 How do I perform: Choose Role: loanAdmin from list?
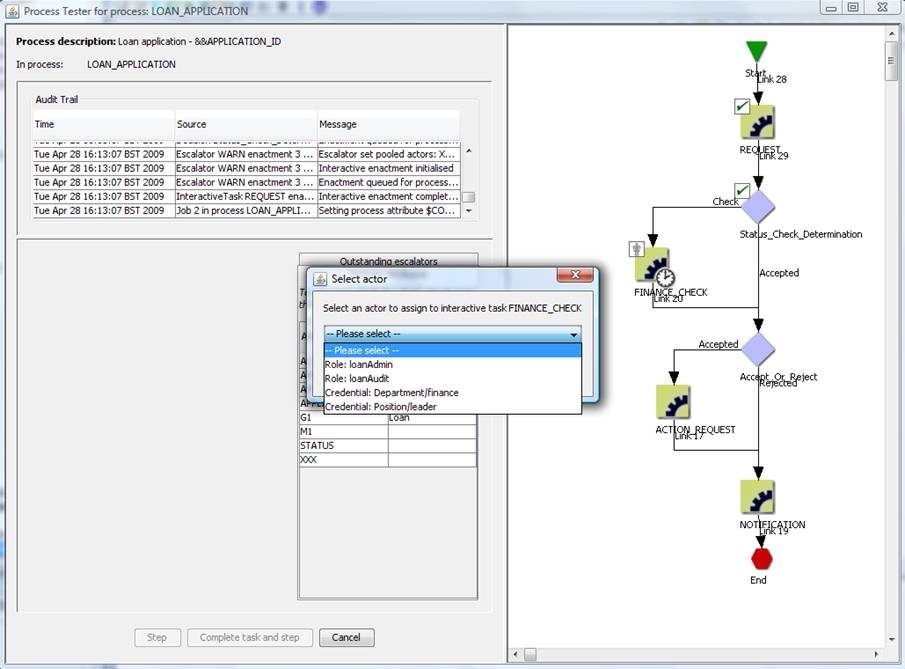359,365
